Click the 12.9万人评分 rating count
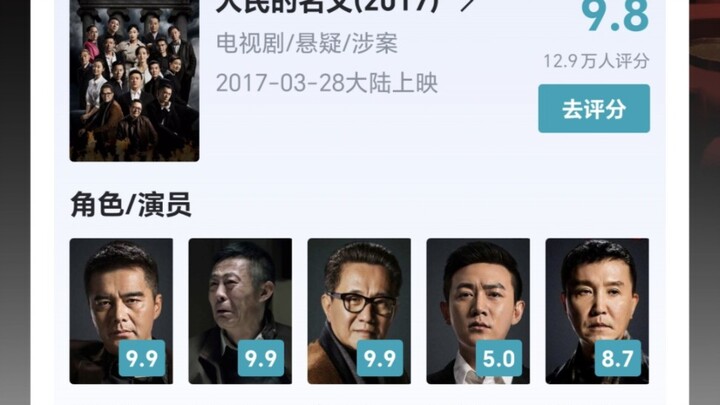 596,61
